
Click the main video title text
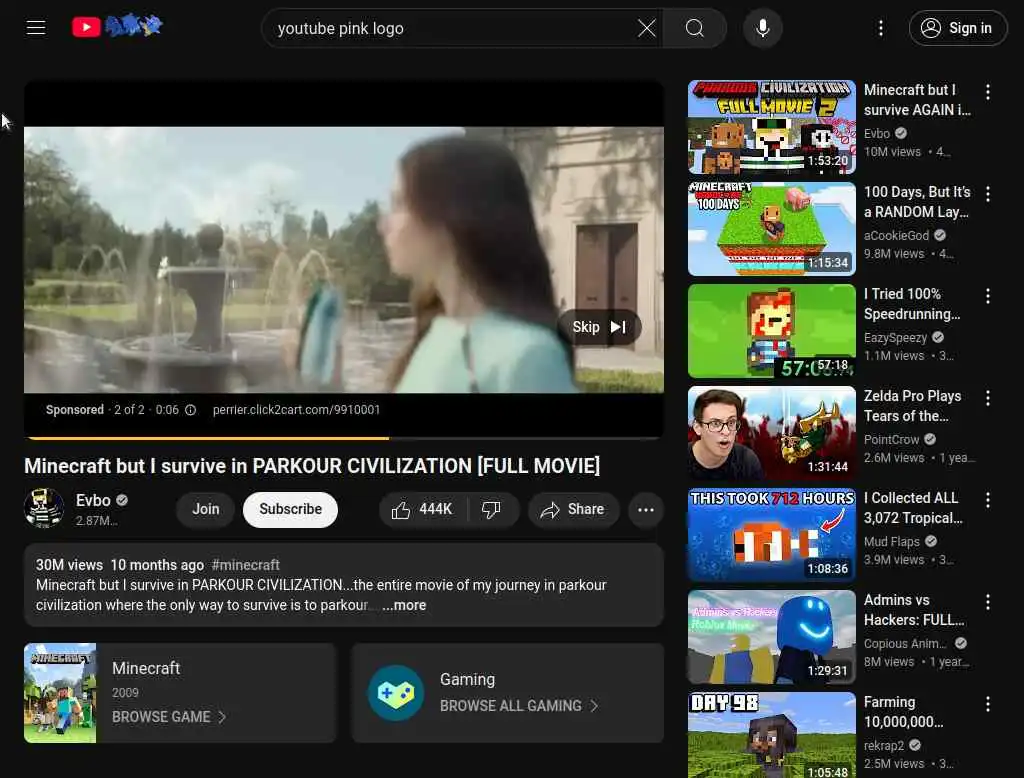pos(312,466)
